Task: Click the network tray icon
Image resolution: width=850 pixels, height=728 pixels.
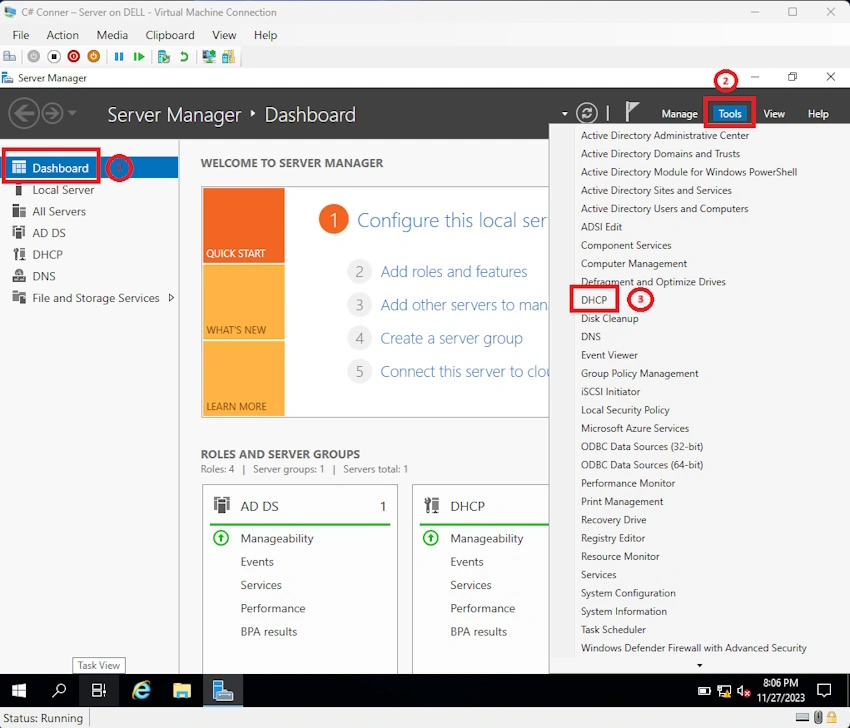Action: pyautogui.click(x=724, y=691)
